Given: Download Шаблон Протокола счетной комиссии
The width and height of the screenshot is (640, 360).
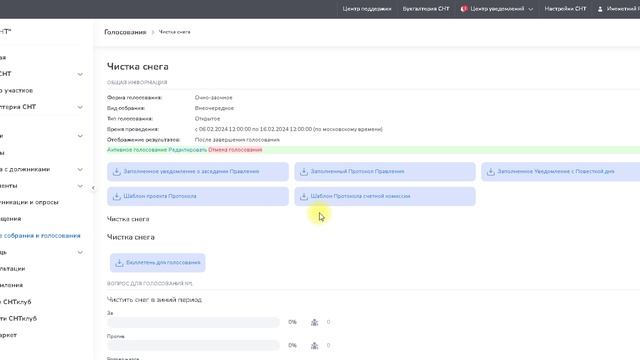Looking at the screenshot, I should coord(385,196).
